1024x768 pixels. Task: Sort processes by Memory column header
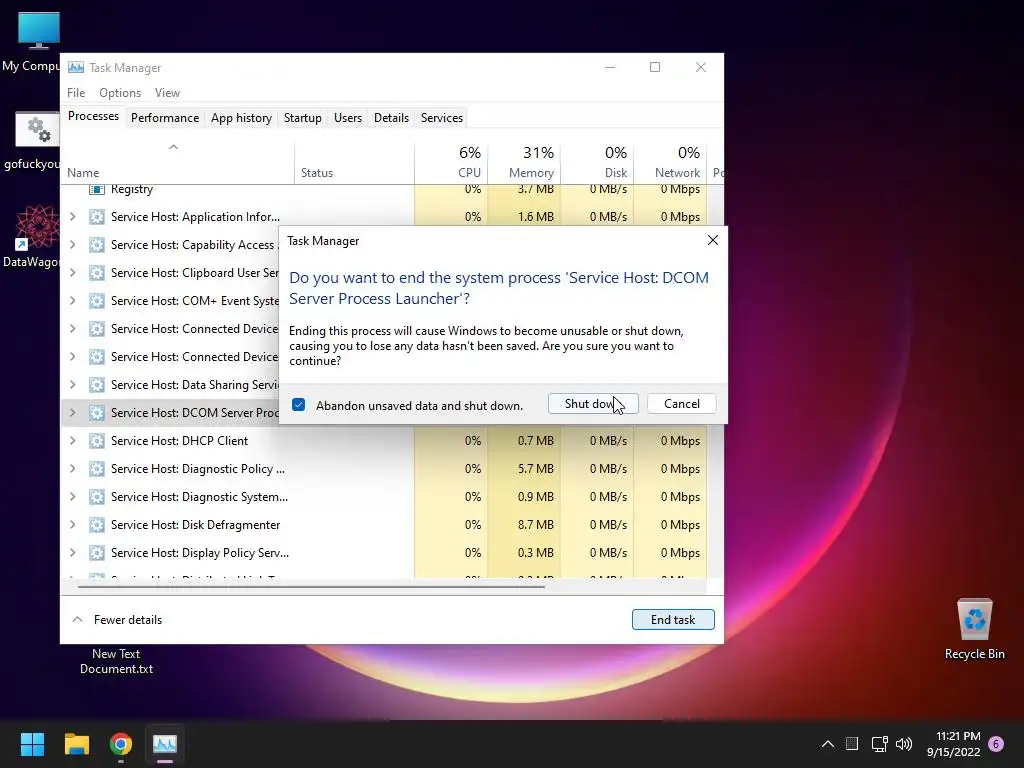[524, 162]
